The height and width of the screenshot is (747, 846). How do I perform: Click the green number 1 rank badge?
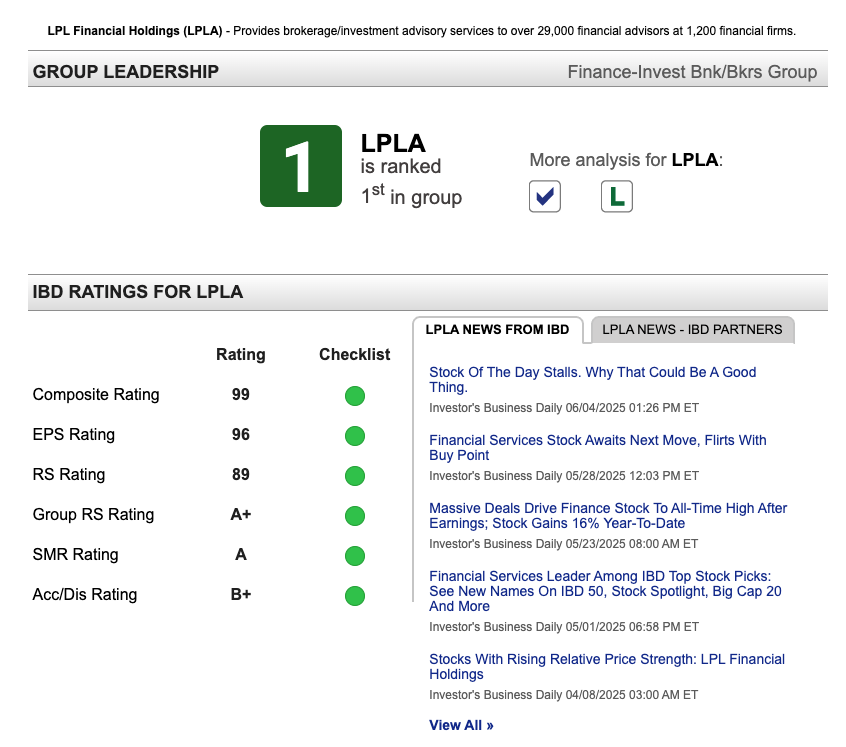[301, 166]
